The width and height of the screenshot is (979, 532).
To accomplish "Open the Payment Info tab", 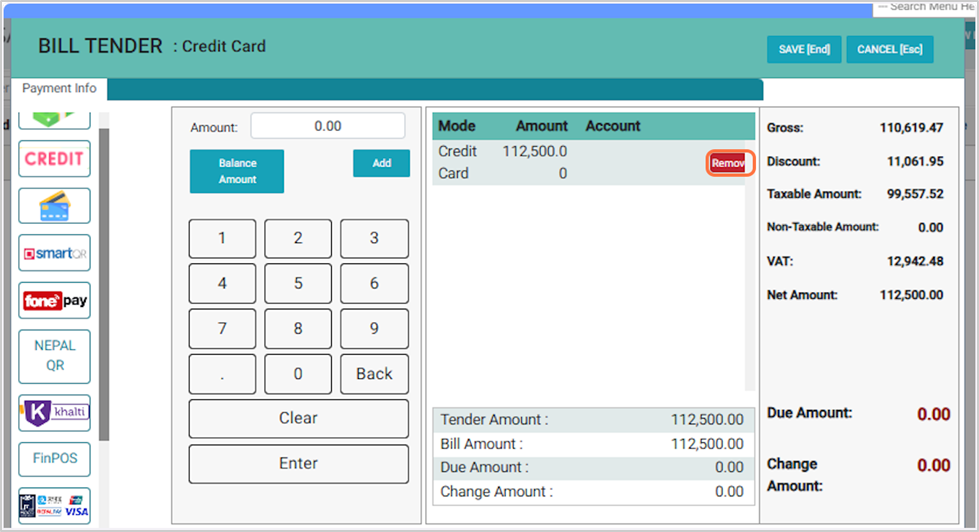I will point(59,88).
